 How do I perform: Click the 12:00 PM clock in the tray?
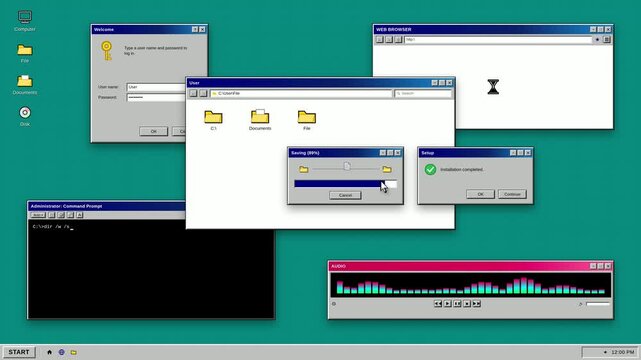pyautogui.click(x=623, y=352)
